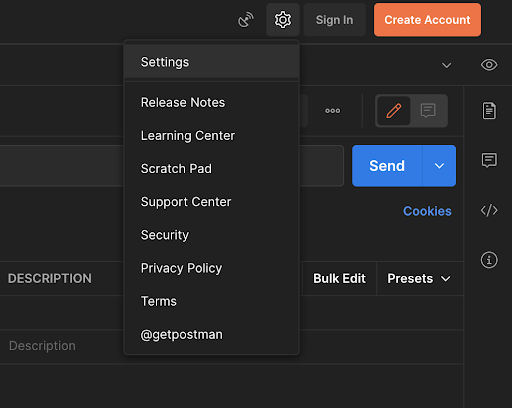The image size is (512, 408).
Task: Toggle environment quick look eye icon
Action: [x=489, y=65]
